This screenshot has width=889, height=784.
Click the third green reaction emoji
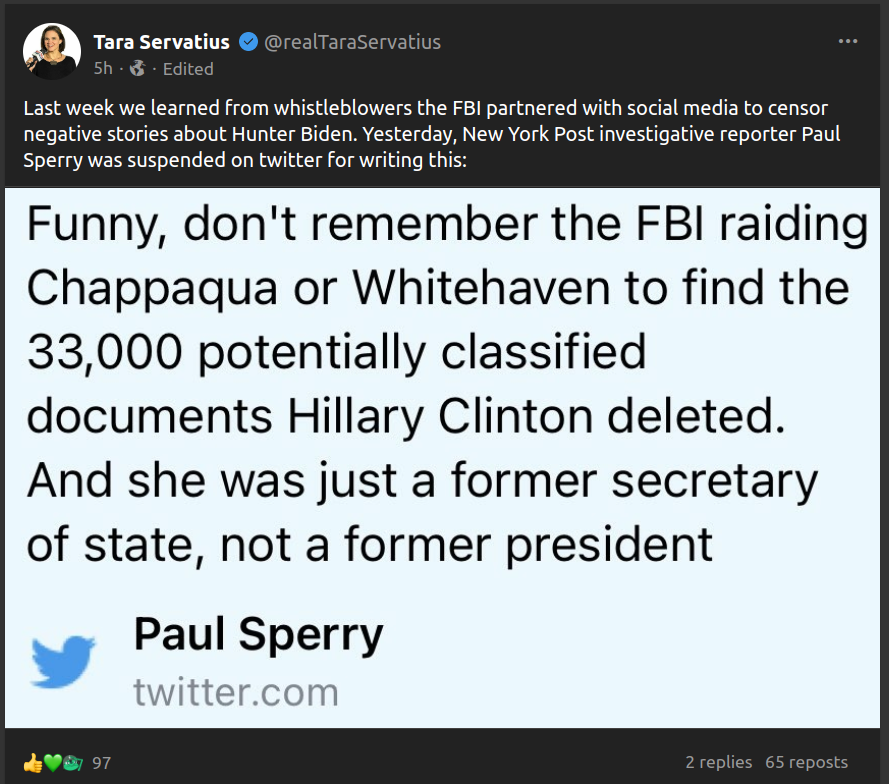pos(72,763)
